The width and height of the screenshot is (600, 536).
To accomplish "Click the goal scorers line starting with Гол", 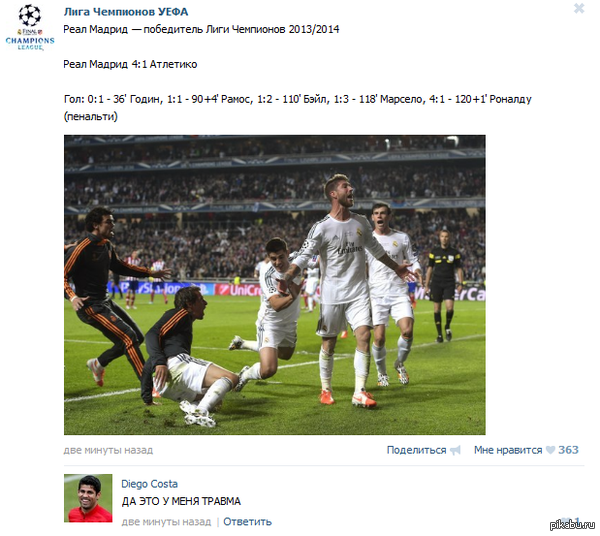I will pos(297,108).
